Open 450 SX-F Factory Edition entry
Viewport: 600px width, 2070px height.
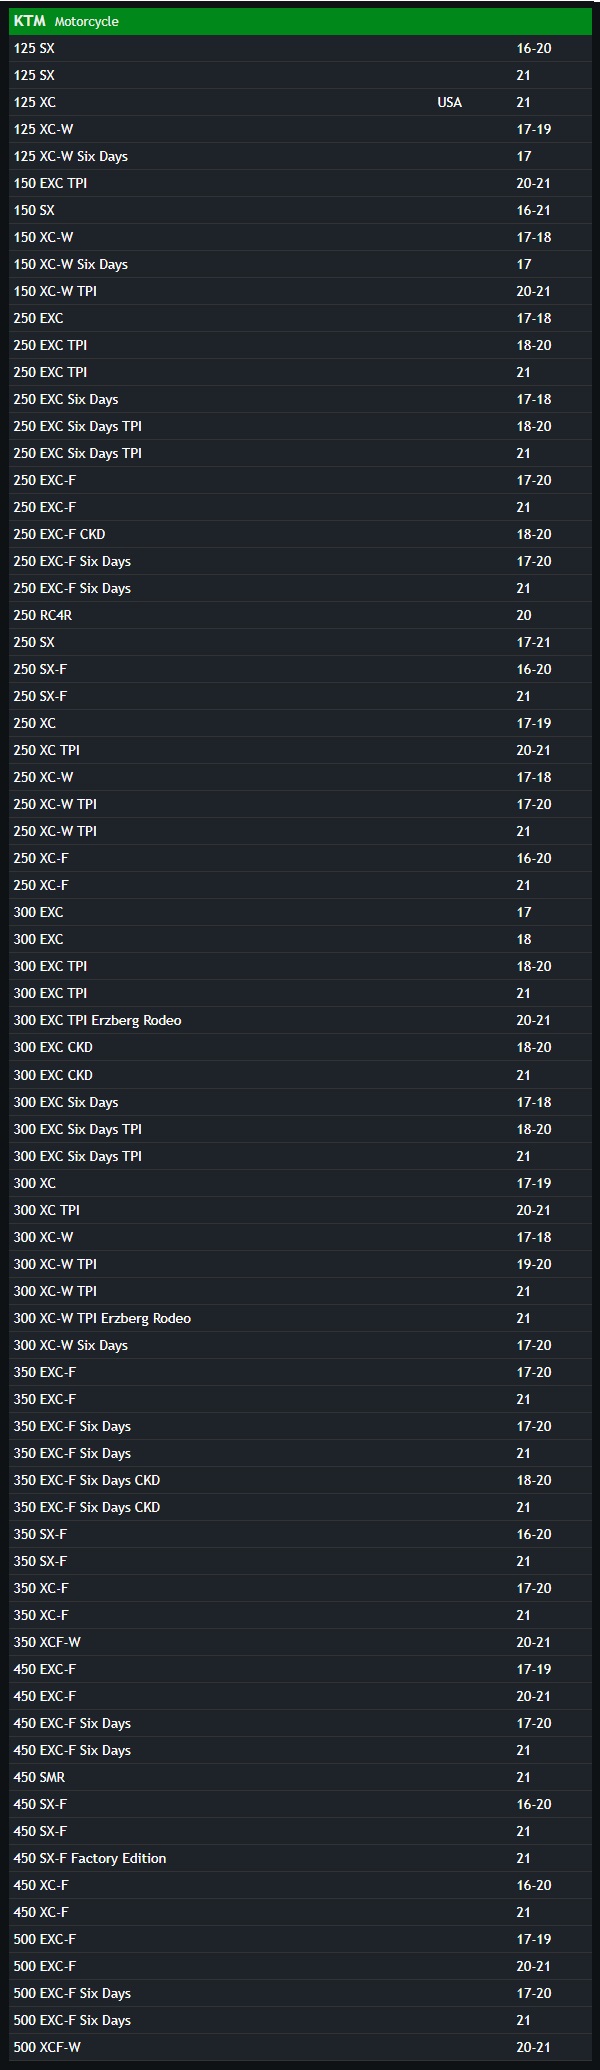(x=90, y=1858)
